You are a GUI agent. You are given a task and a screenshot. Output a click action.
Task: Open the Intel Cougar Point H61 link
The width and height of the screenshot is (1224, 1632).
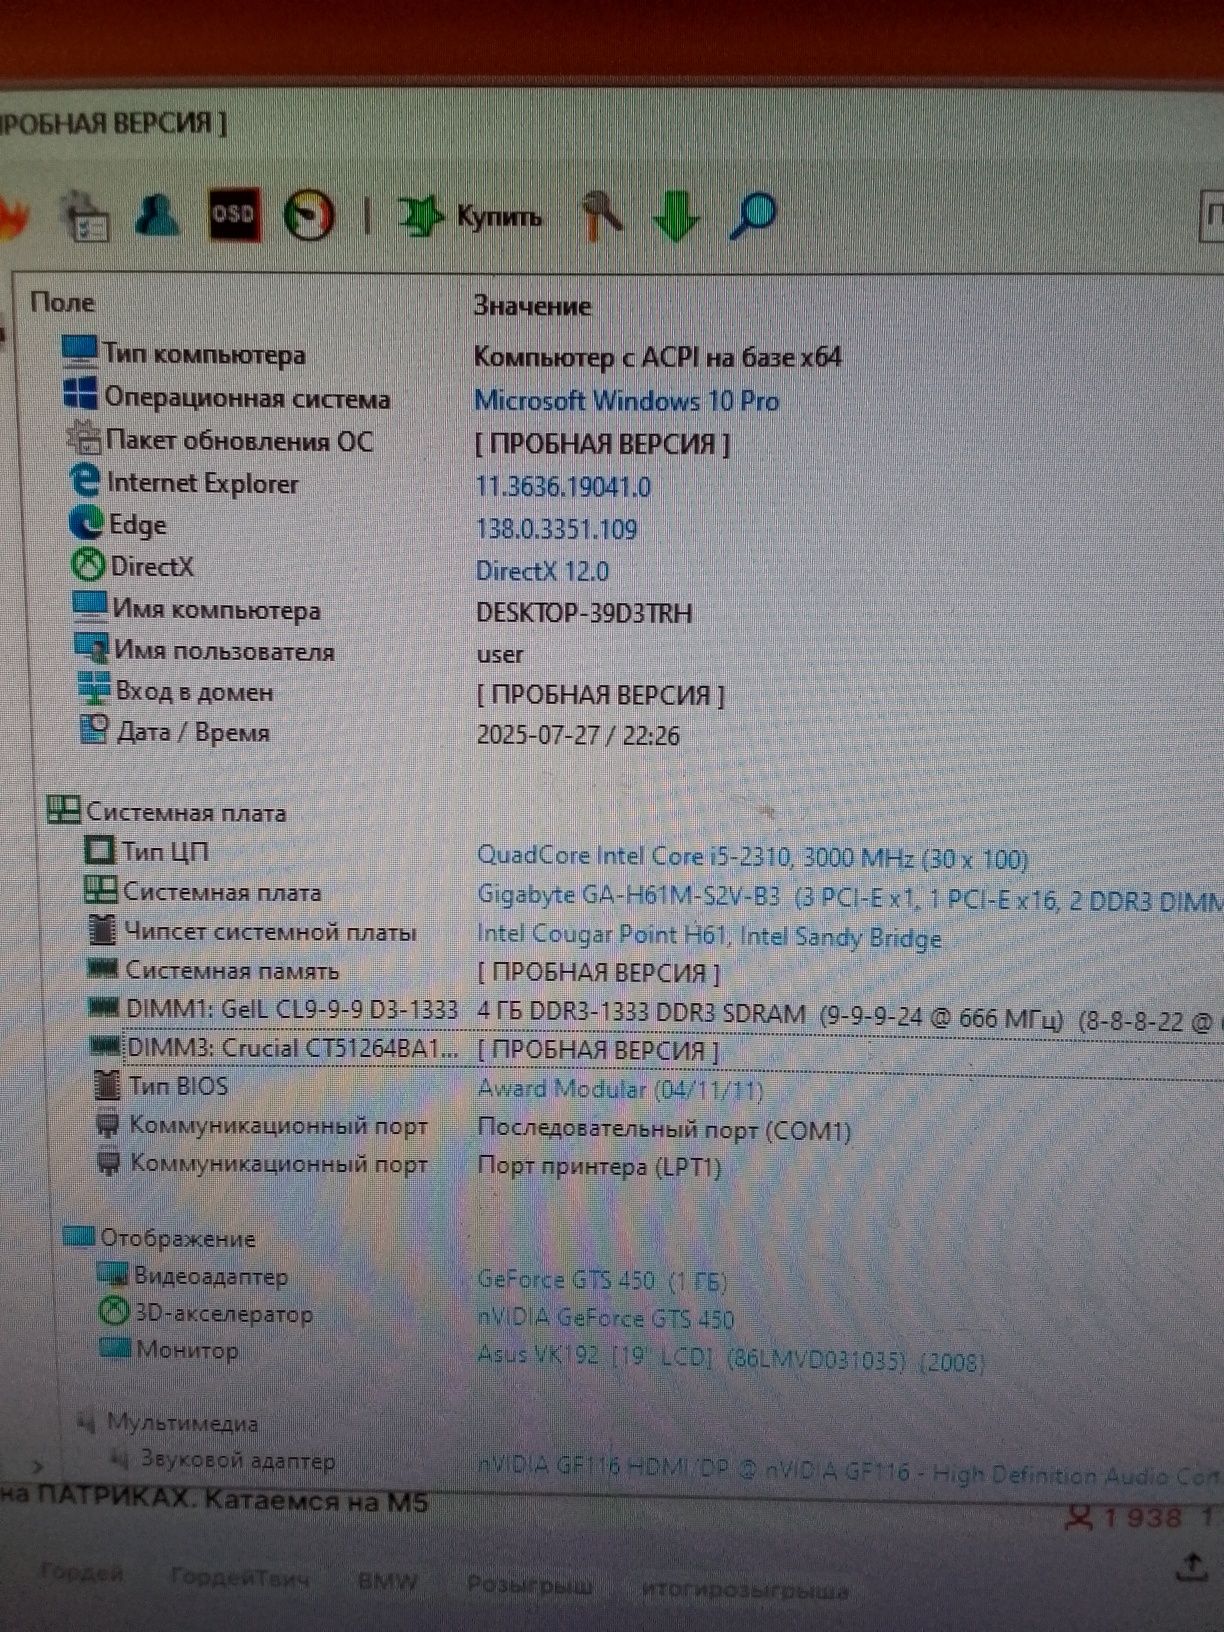[x=709, y=936]
